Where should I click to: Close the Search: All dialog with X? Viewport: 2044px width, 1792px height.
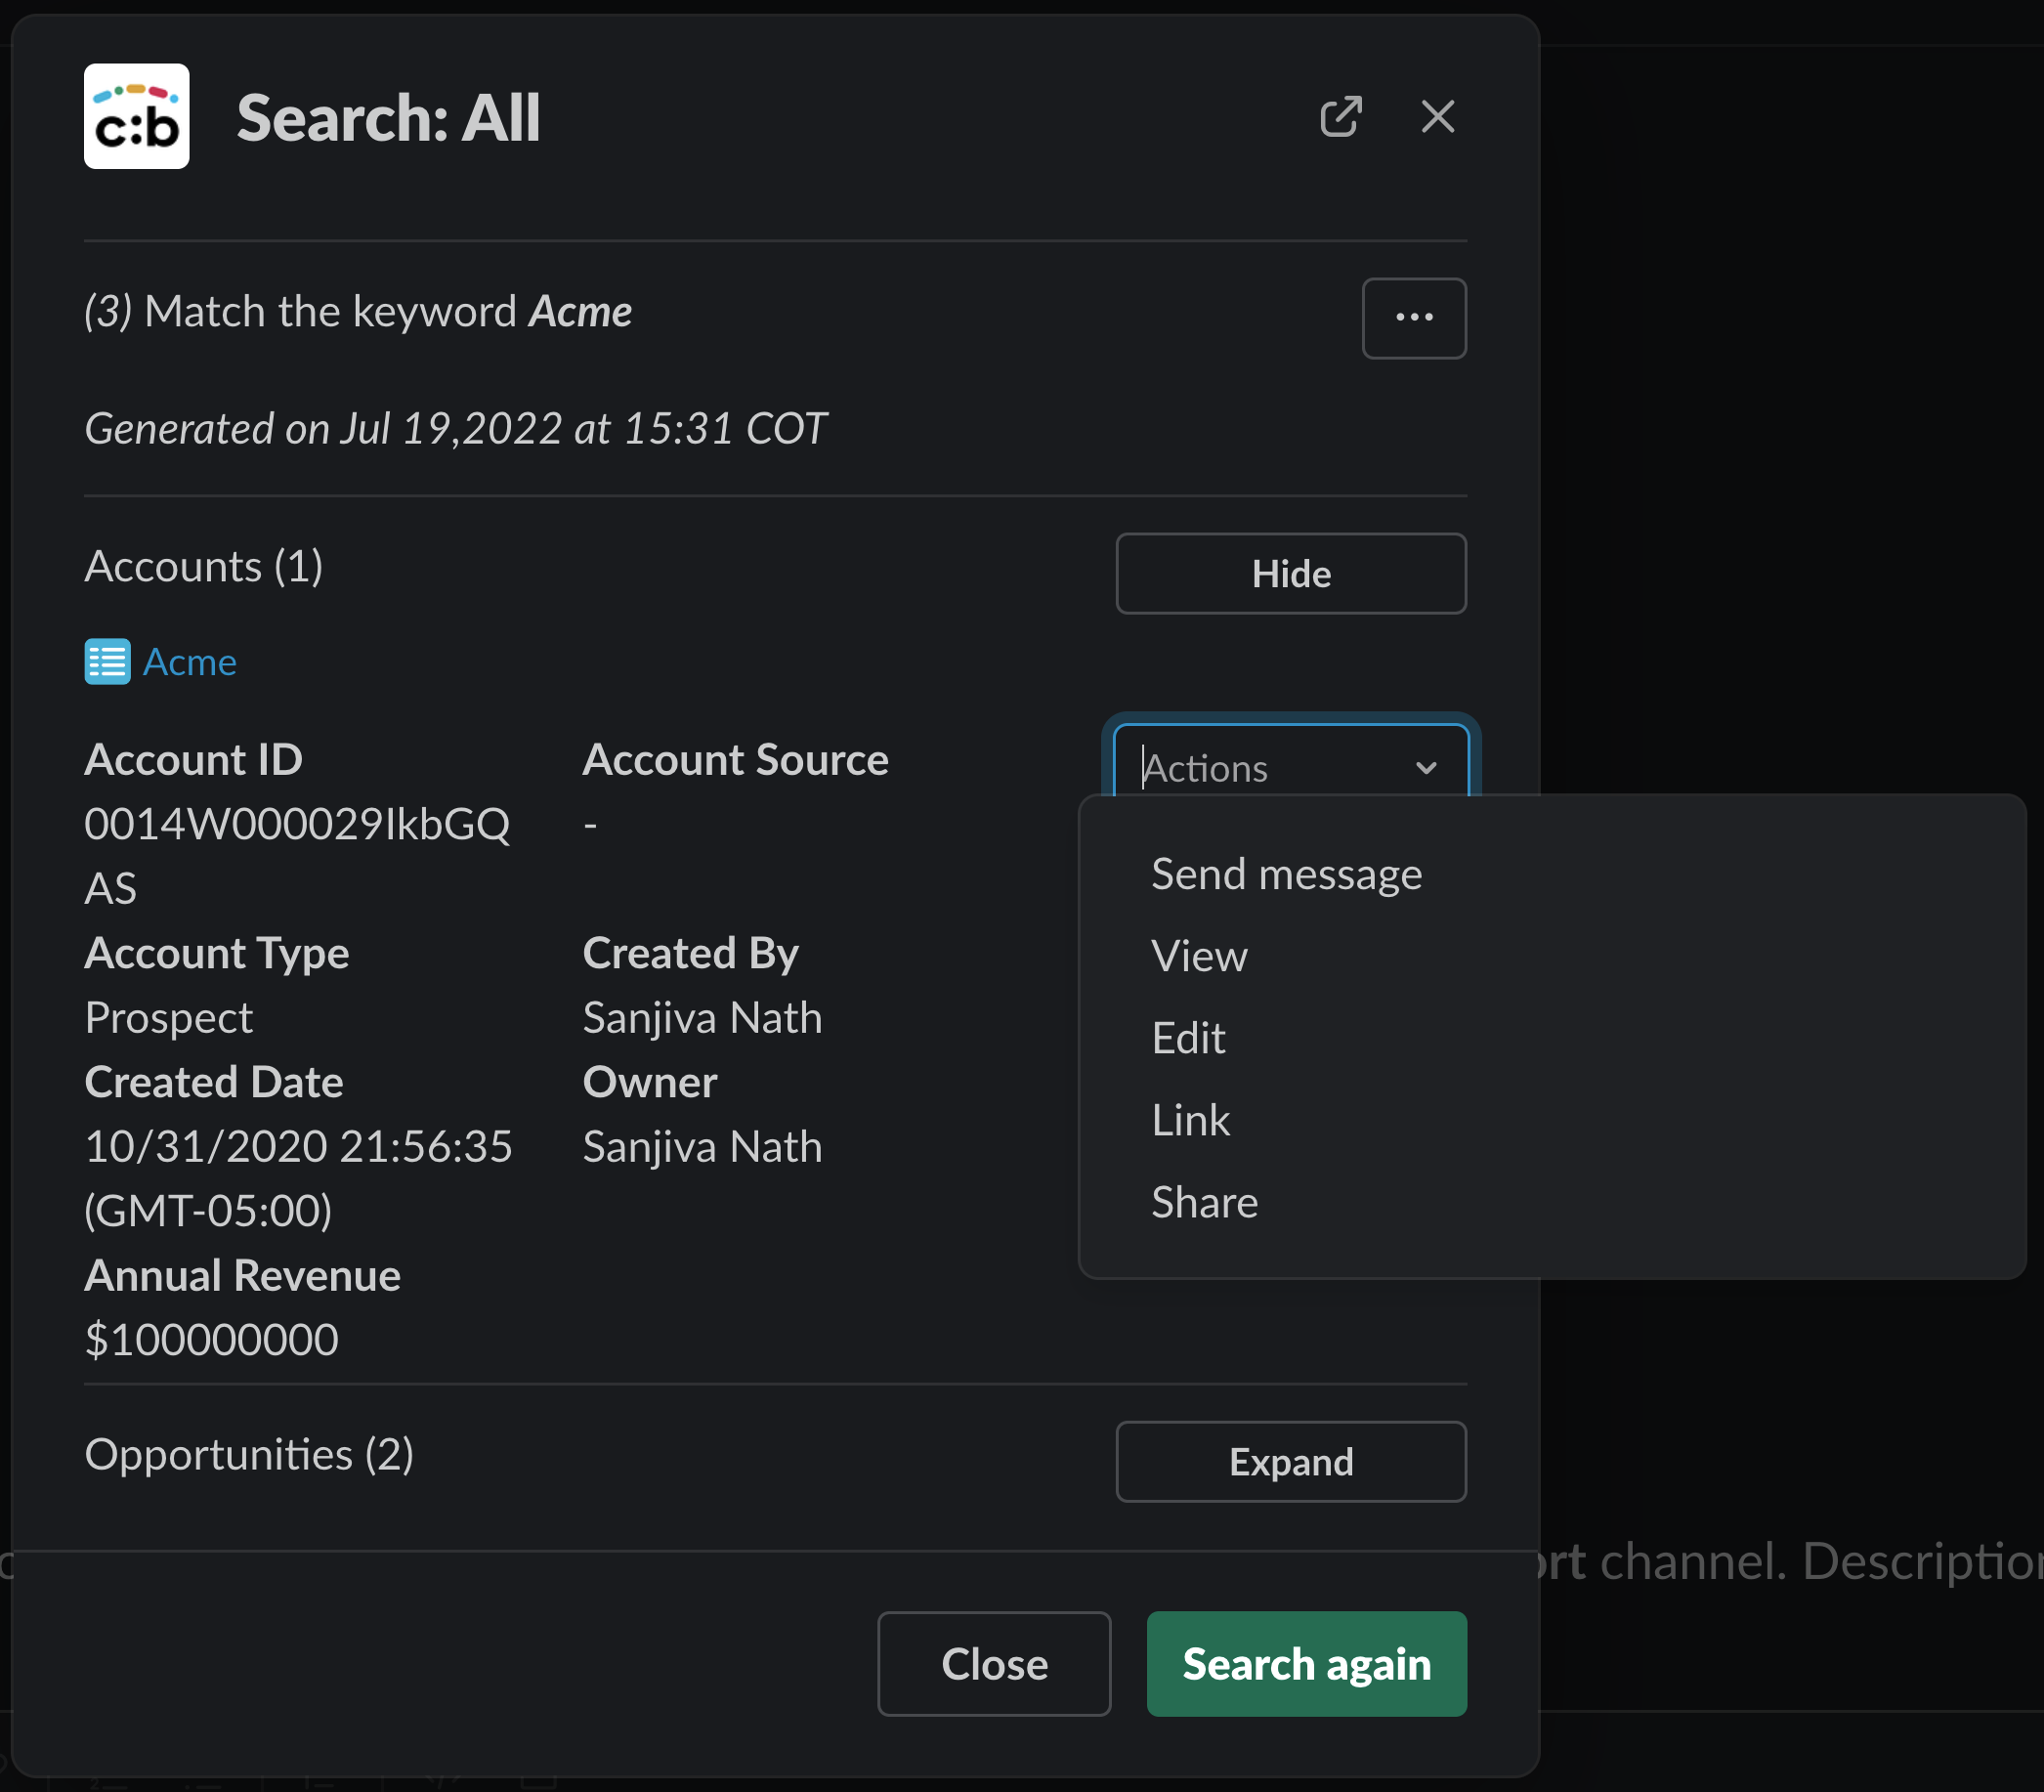click(1437, 116)
